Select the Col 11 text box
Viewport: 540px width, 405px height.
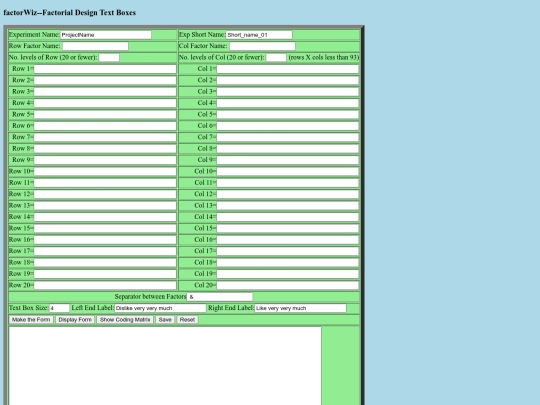288,183
